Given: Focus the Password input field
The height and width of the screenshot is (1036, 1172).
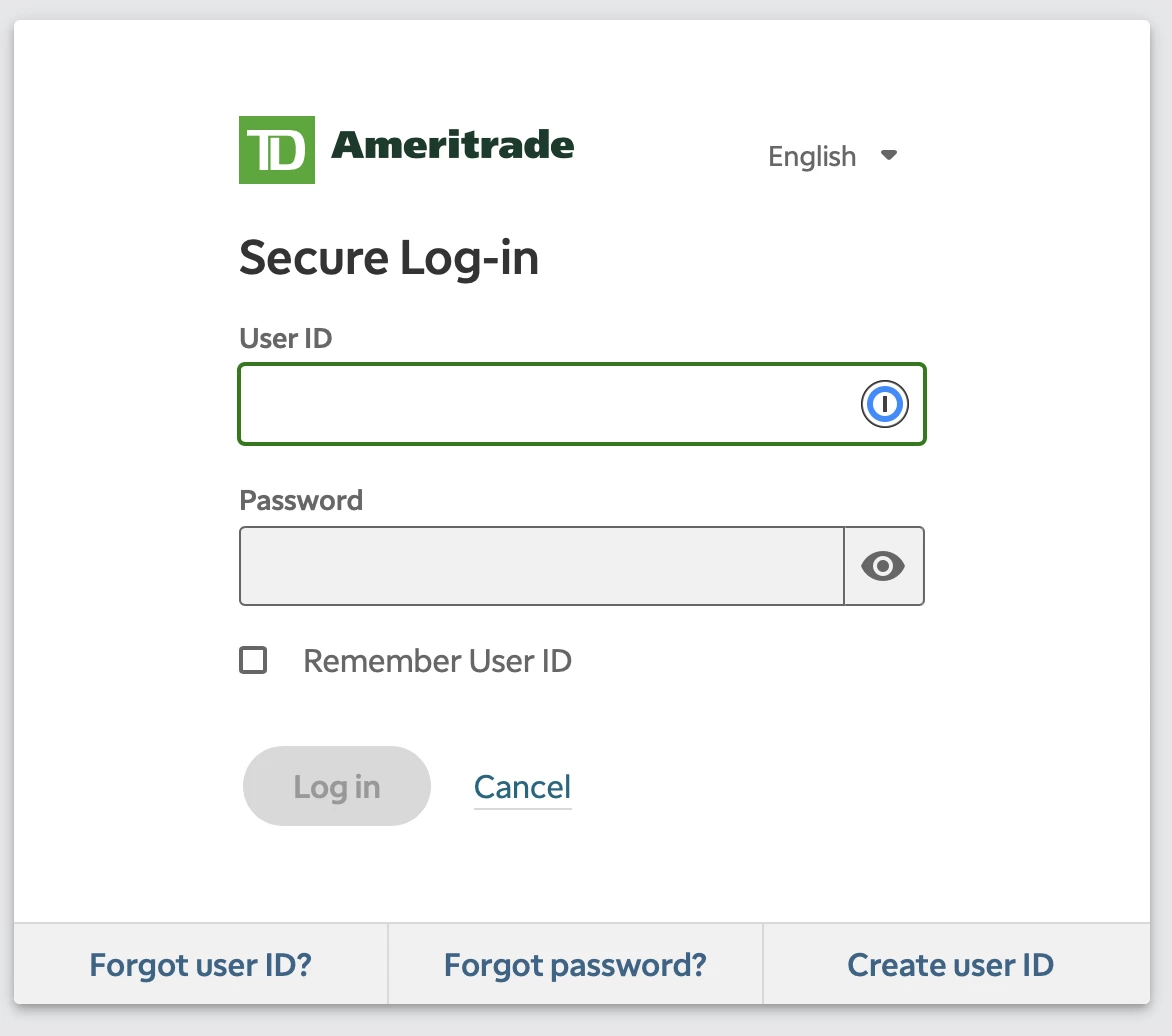Looking at the screenshot, I should click(542, 566).
